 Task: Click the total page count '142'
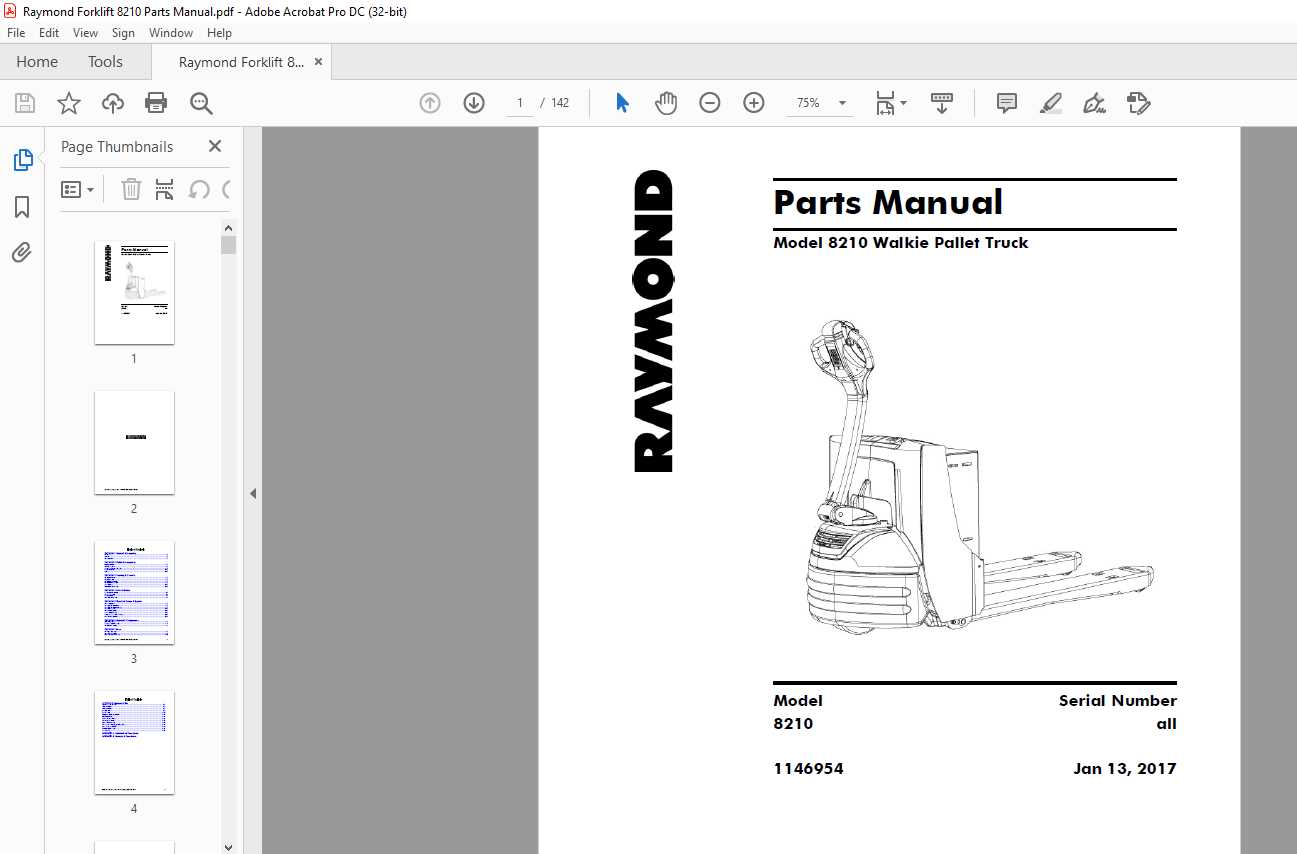560,103
